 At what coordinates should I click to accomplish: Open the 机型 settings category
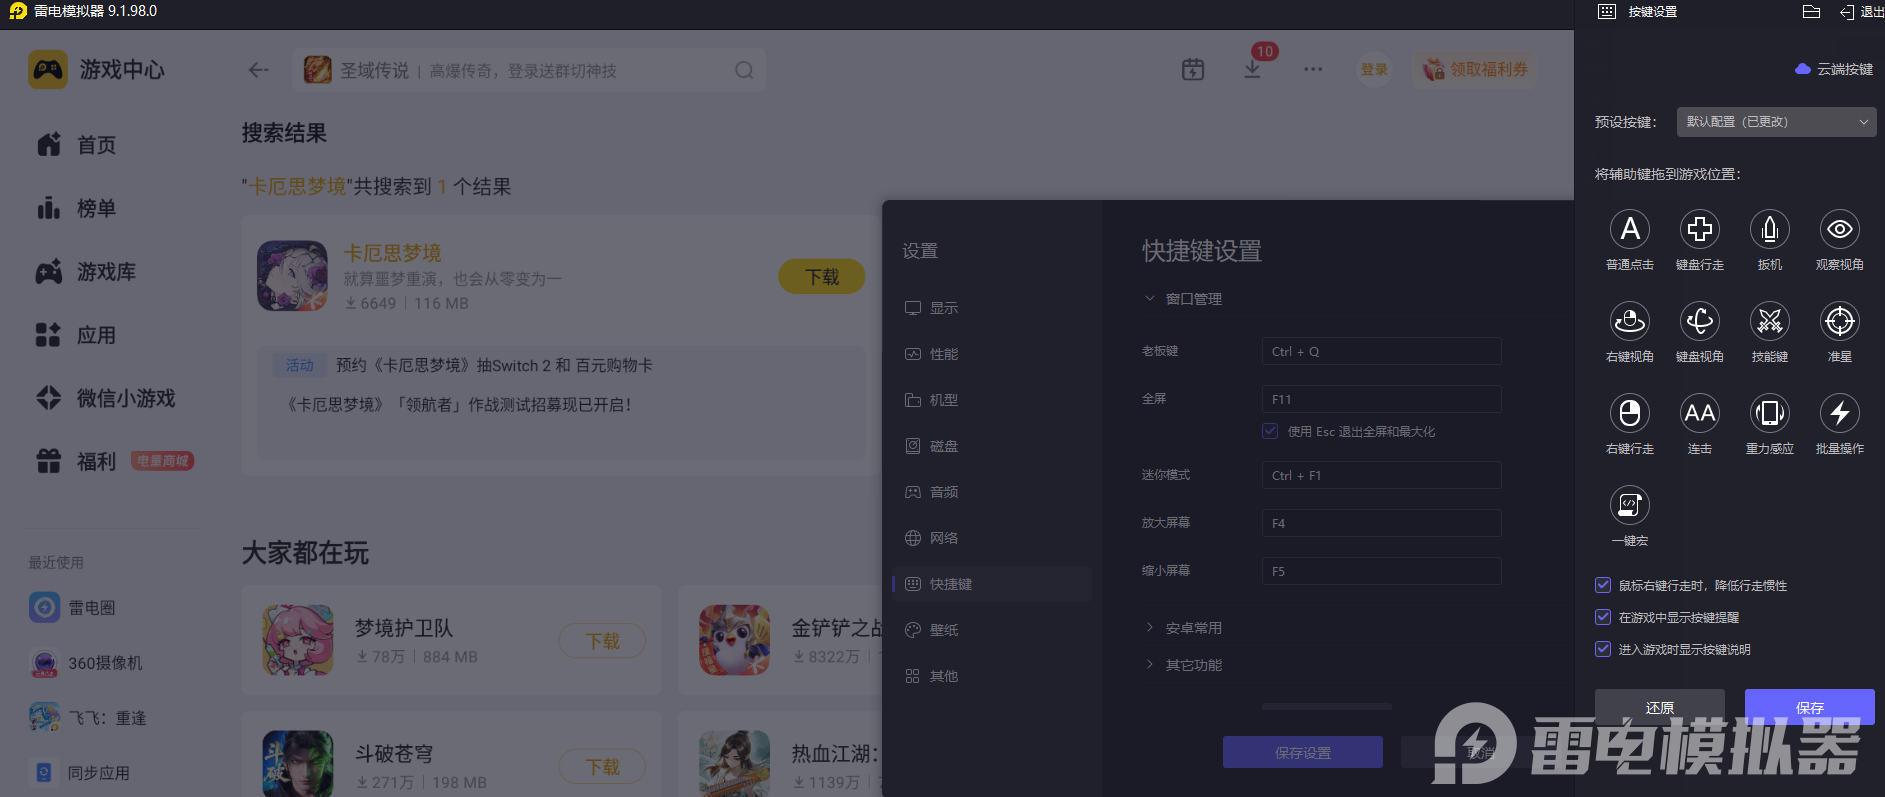(x=991, y=400)
